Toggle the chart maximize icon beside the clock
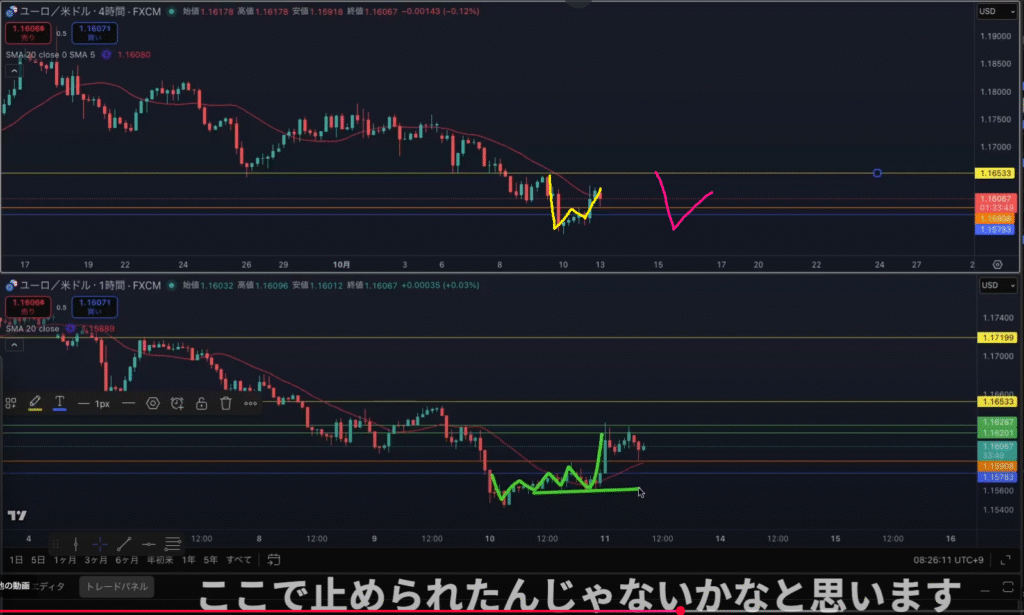 1006,560
